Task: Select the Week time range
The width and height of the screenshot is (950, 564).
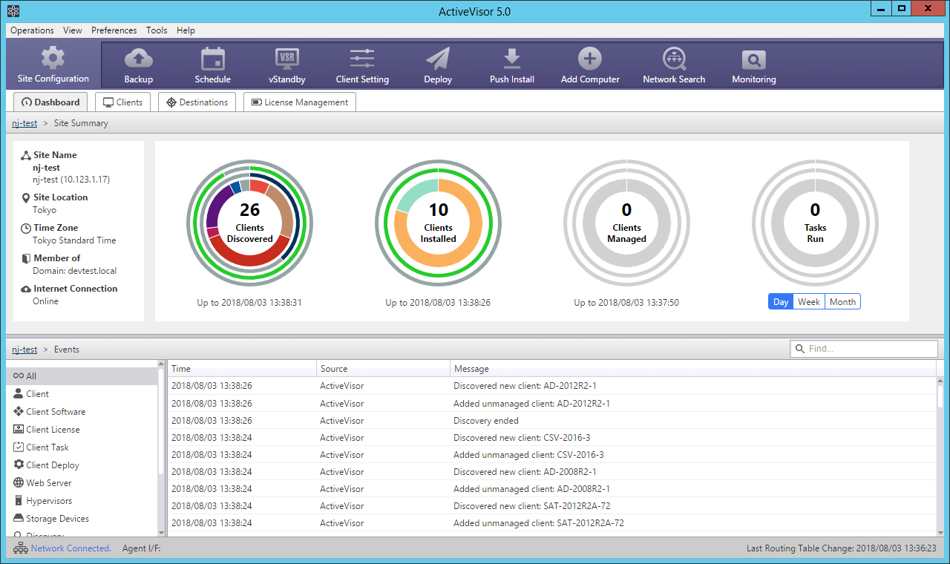Action: click(x=809, y=302)
